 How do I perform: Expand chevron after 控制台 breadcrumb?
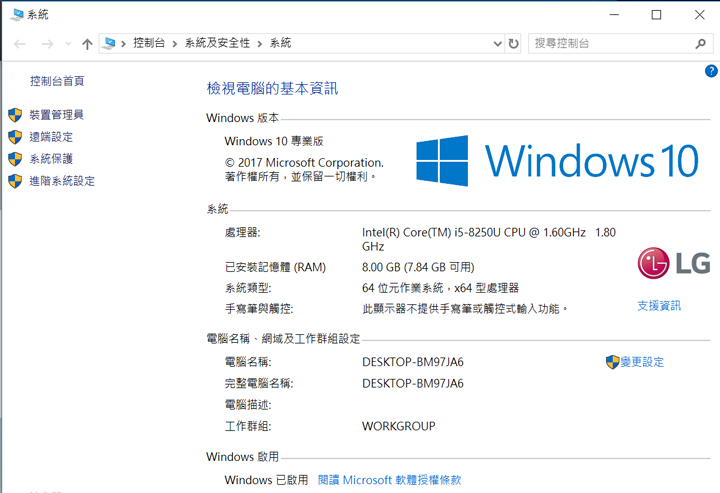tap(174, 44)
